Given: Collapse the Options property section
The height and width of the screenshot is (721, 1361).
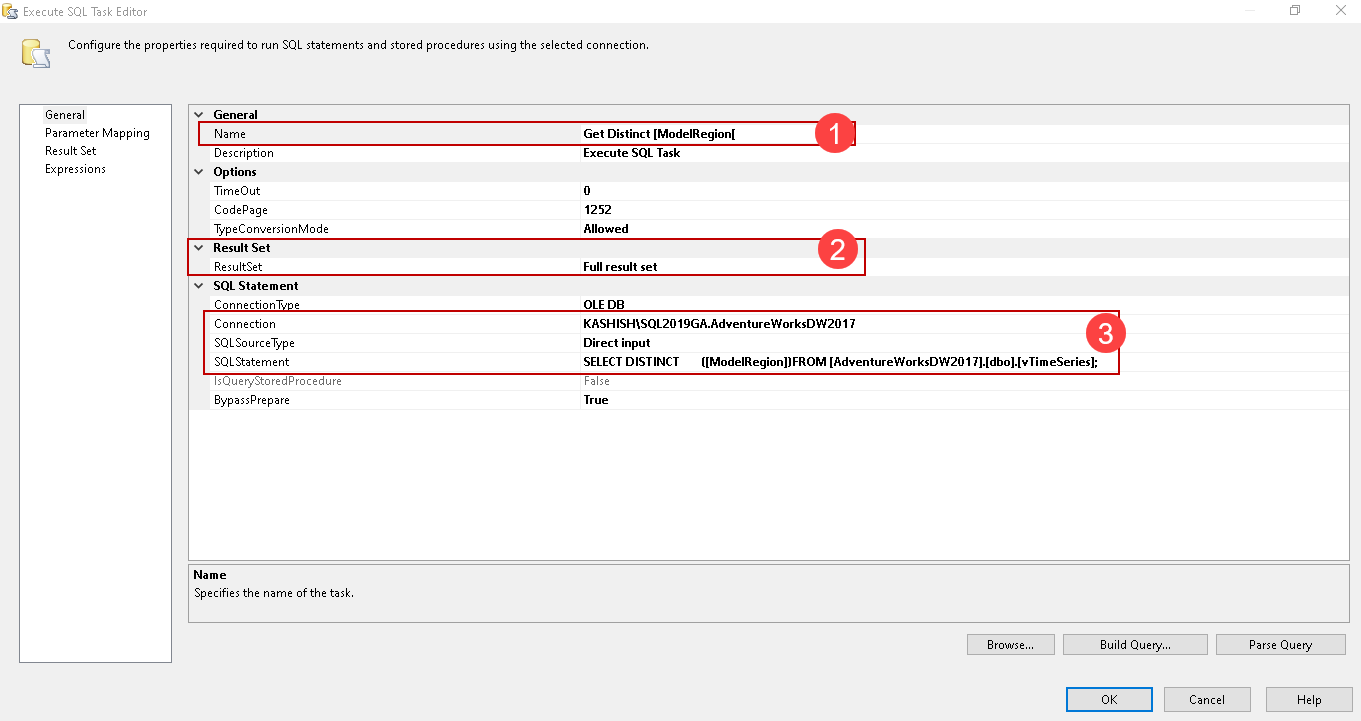Looking at the screenshot, I should click(199, 172).
